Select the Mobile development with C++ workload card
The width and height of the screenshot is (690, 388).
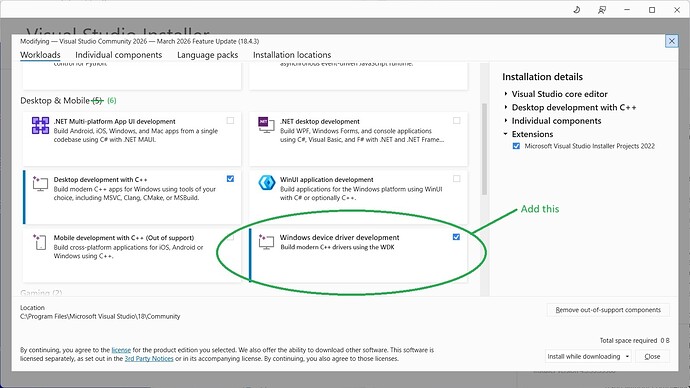click(x=132, y=255)
